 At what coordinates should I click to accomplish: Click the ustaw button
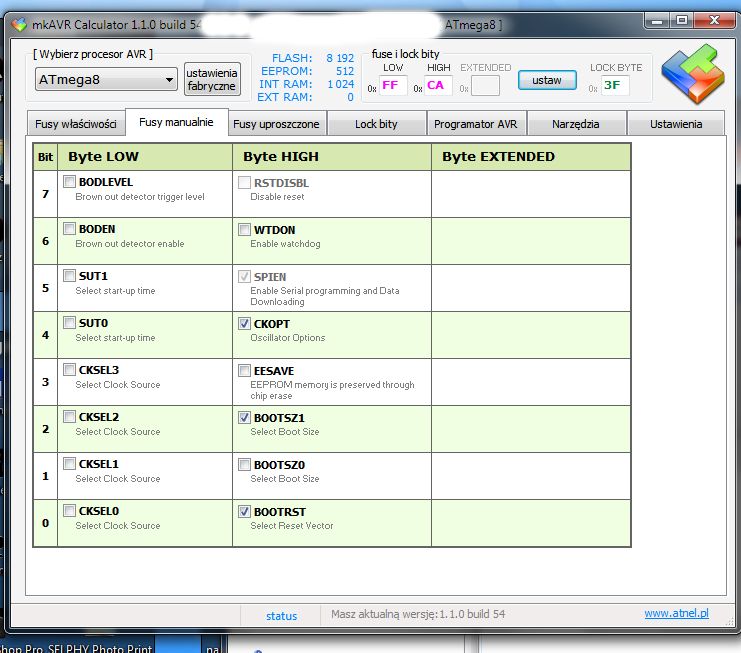[547, 80]
